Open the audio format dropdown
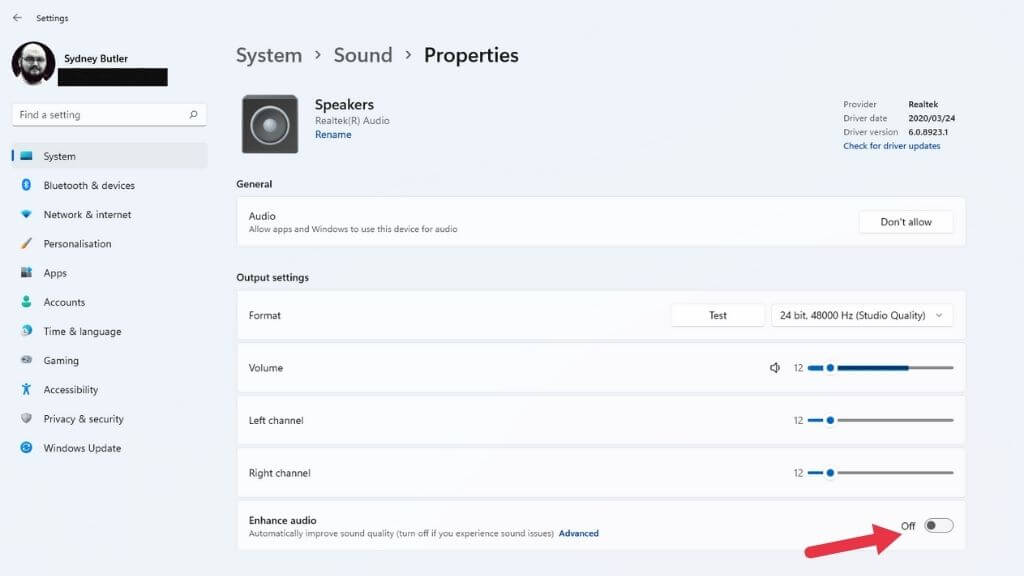1024x576 pixels. 861,316
